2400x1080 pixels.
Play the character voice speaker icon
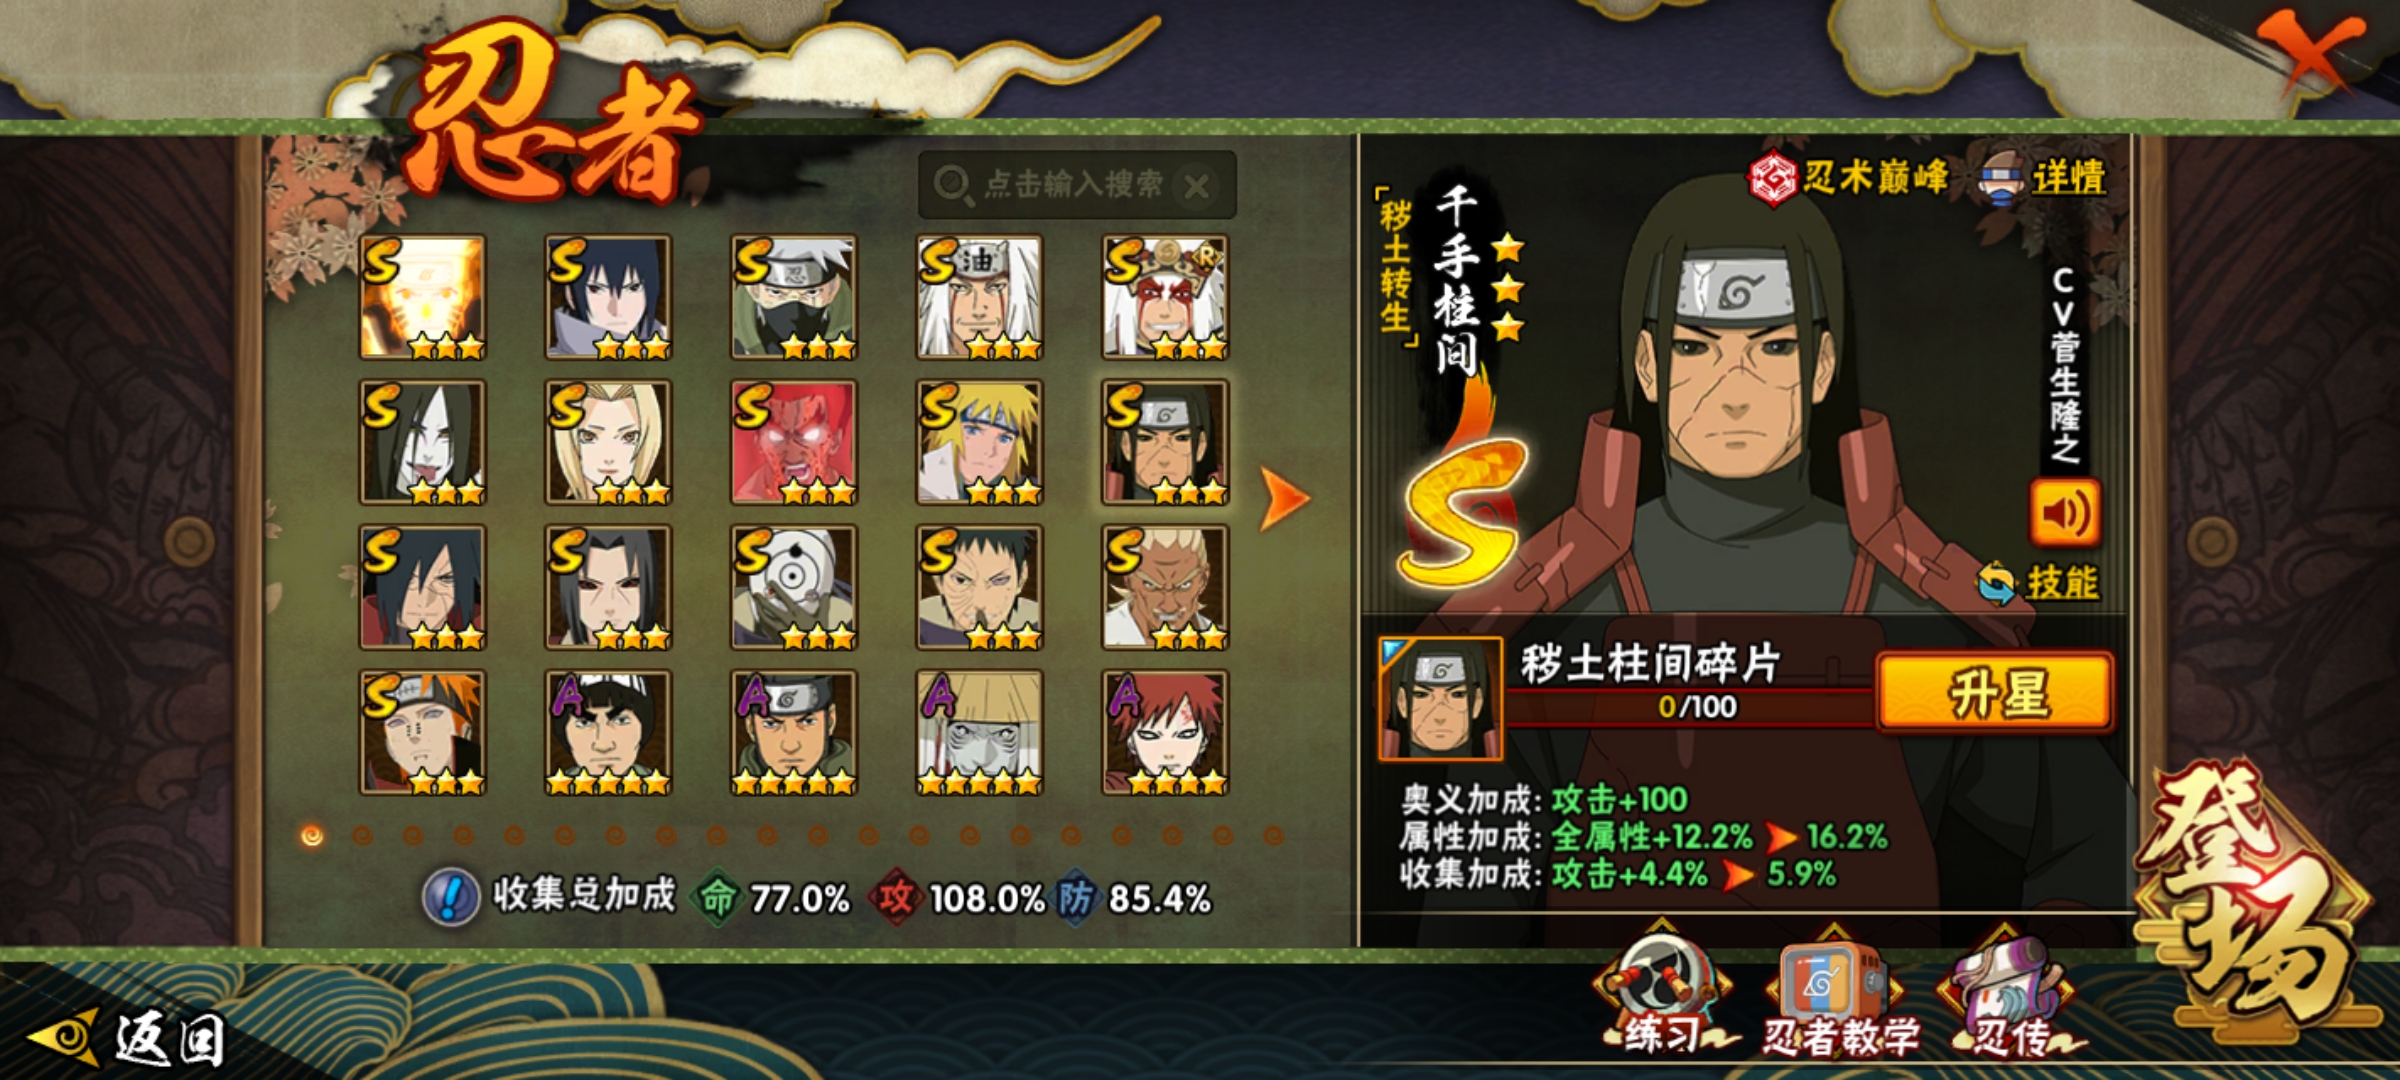pos(2065,513)
